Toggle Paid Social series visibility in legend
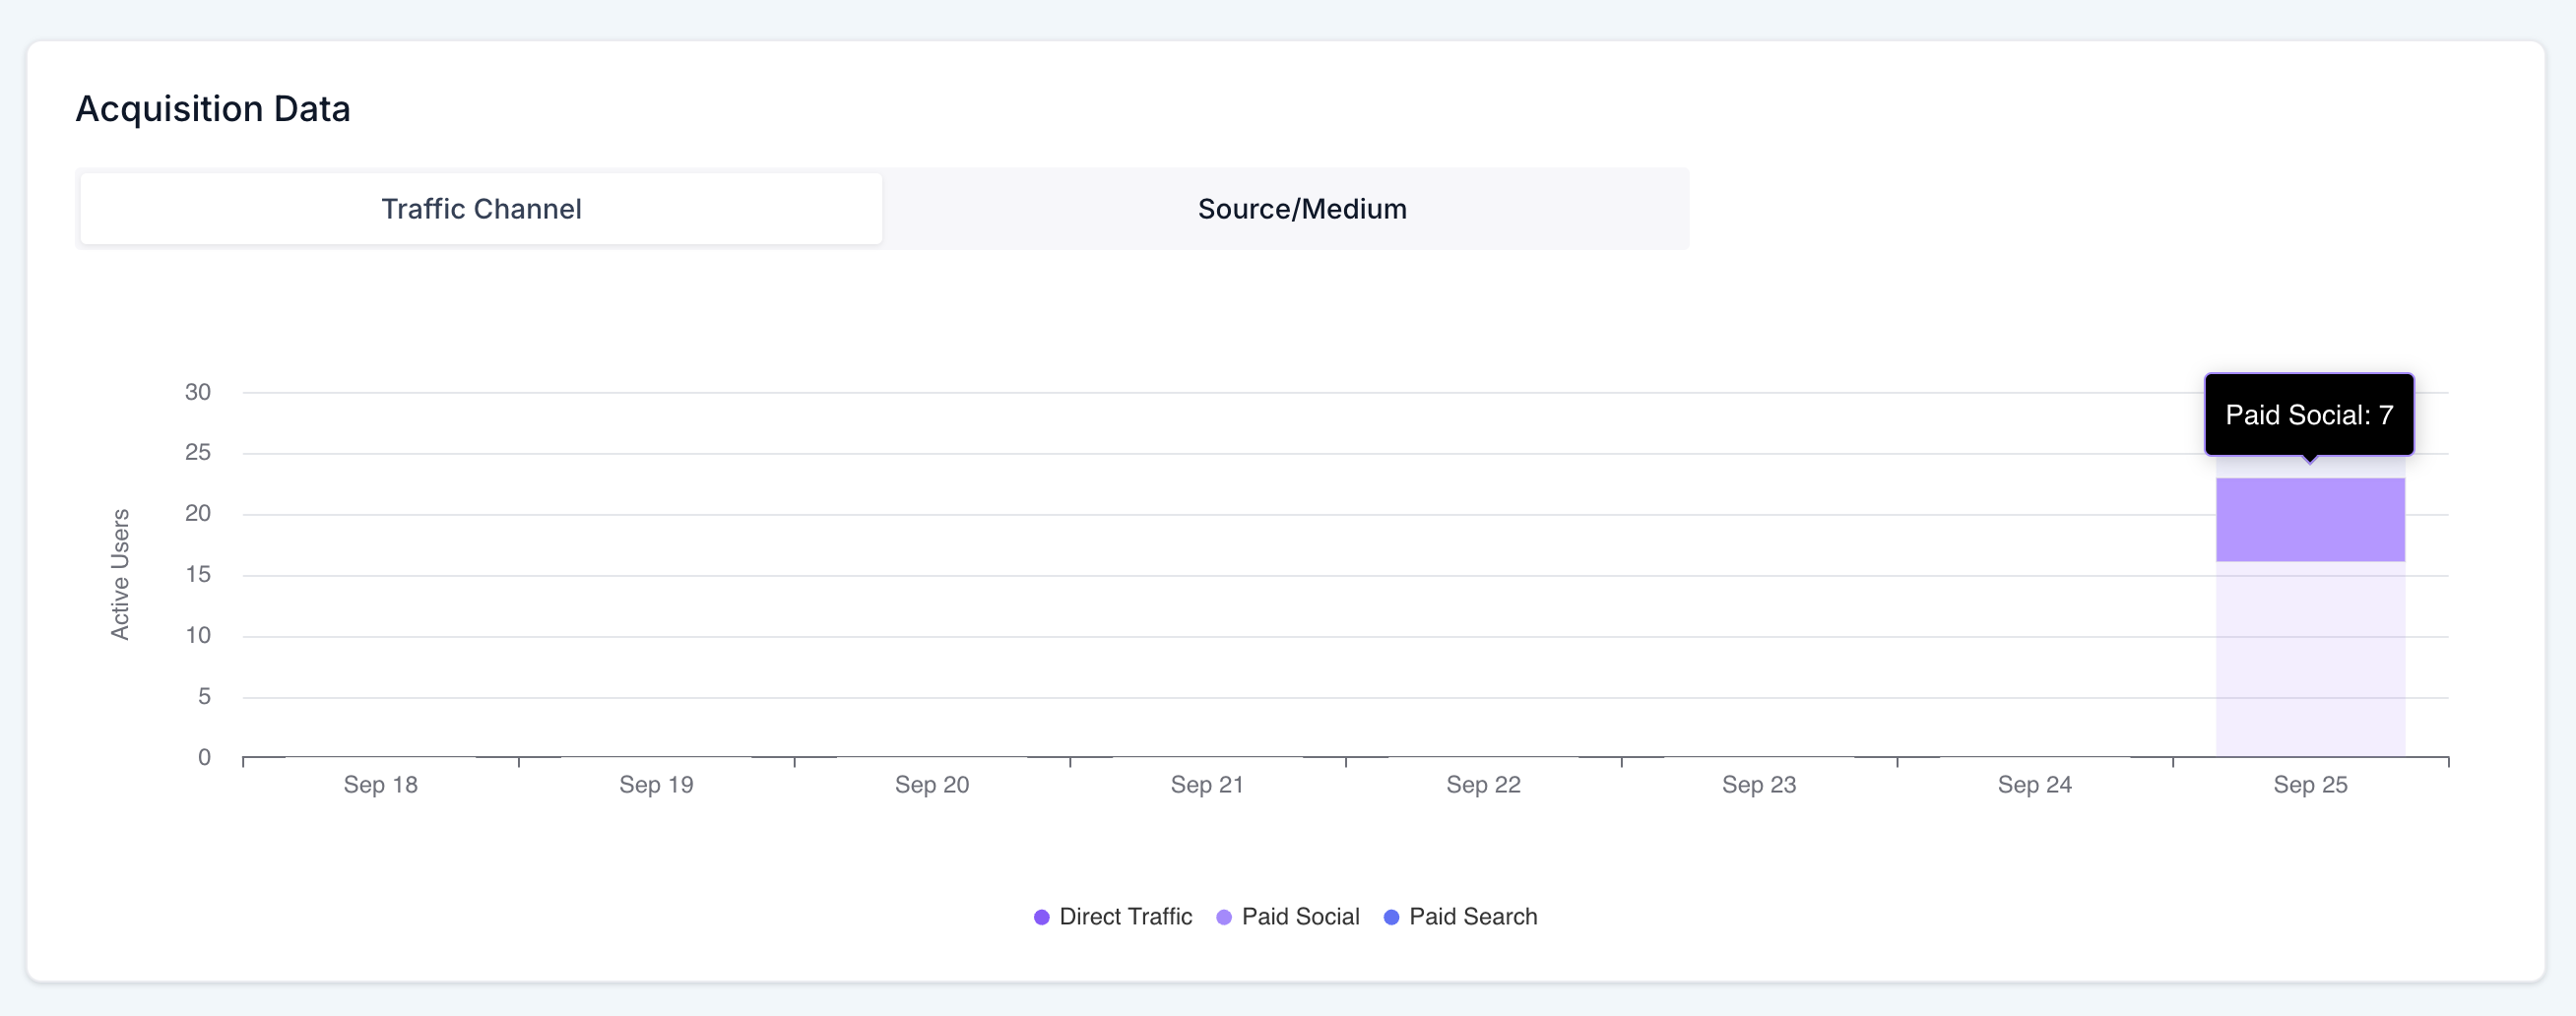Image resolution: width=2576 pixels, height=1016 pixels. [1222, 916]
